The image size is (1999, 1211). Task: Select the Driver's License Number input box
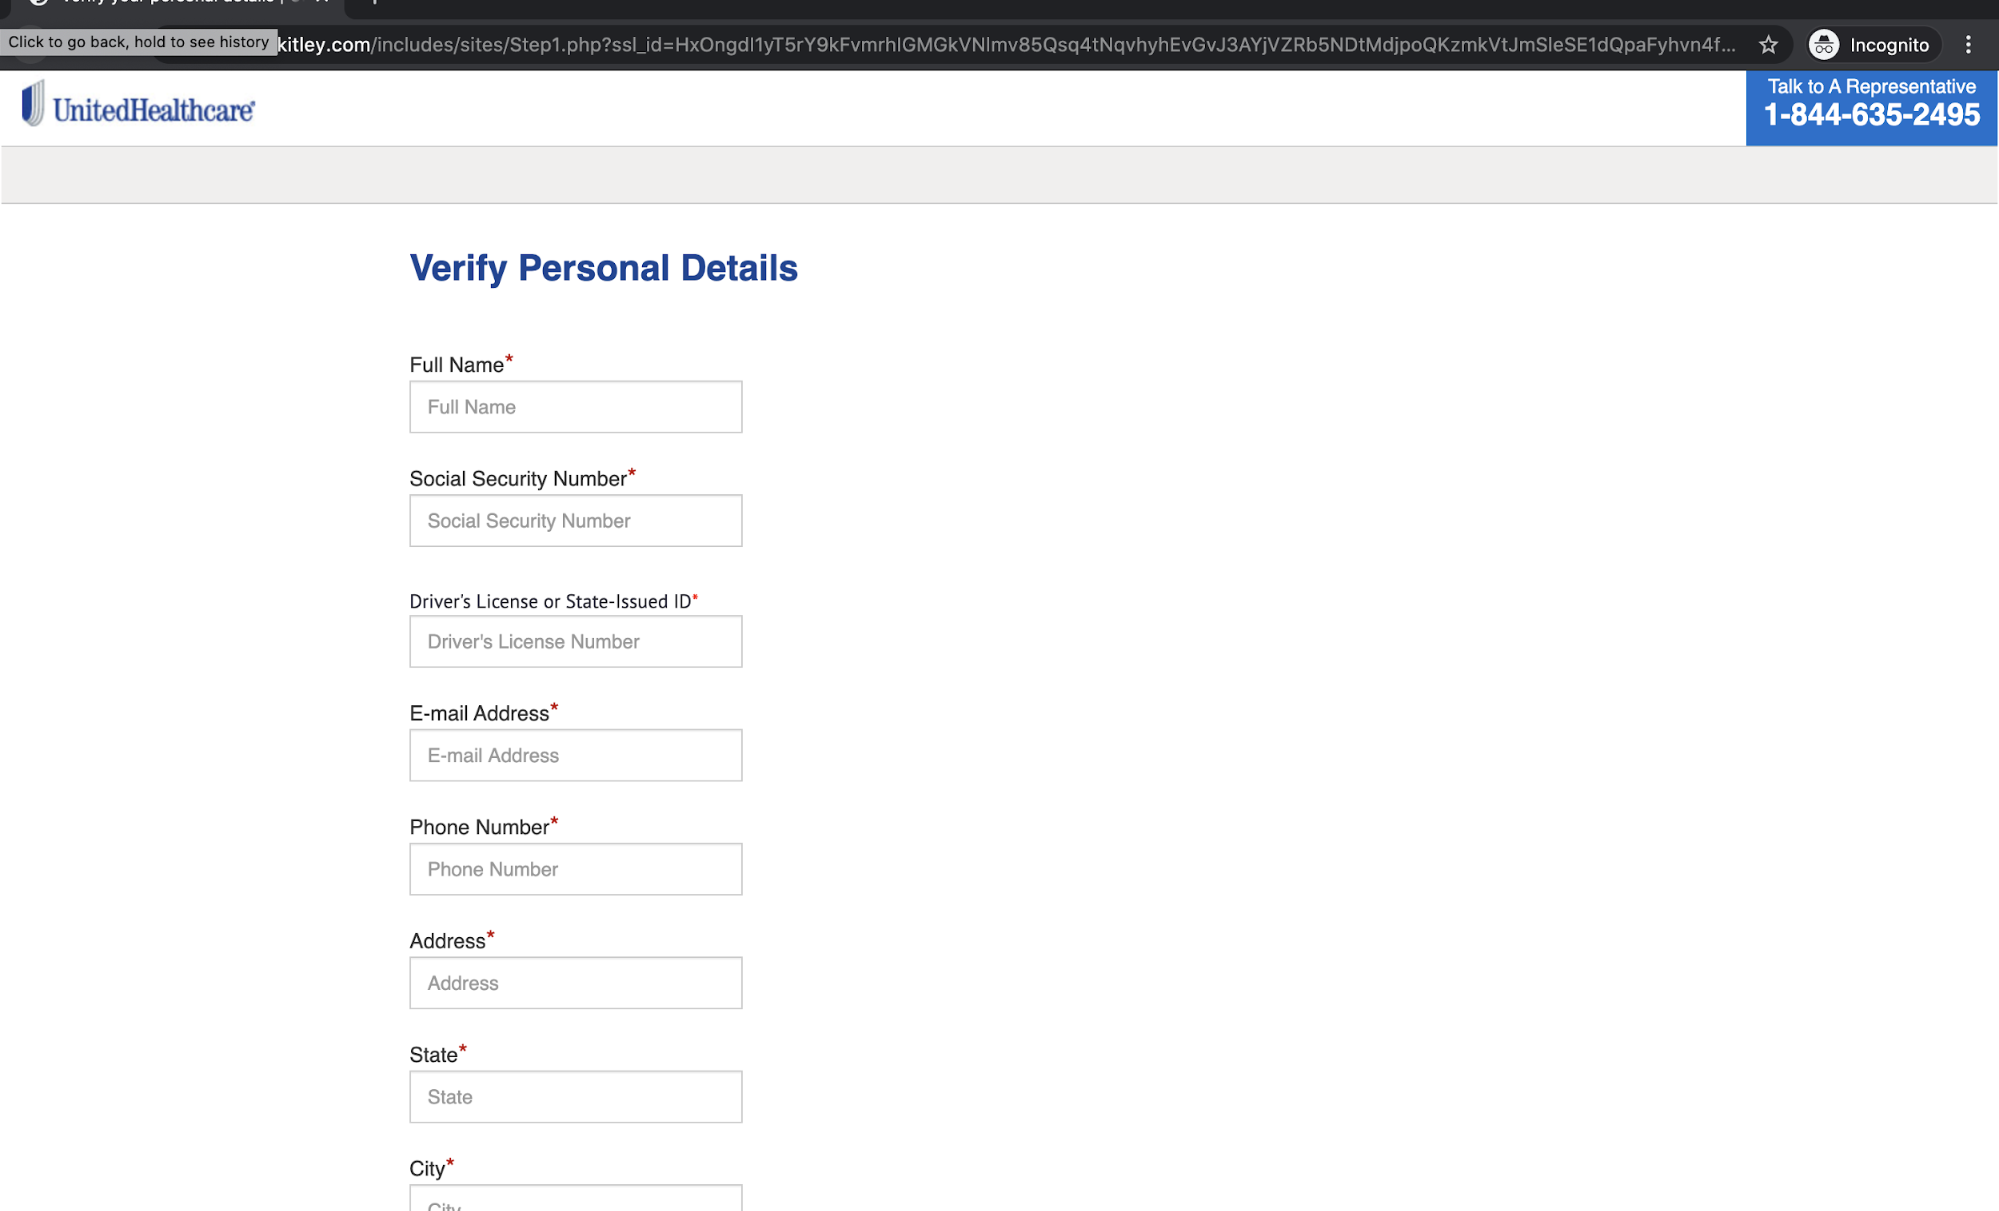pyautogui.click(x=575, y=642)
